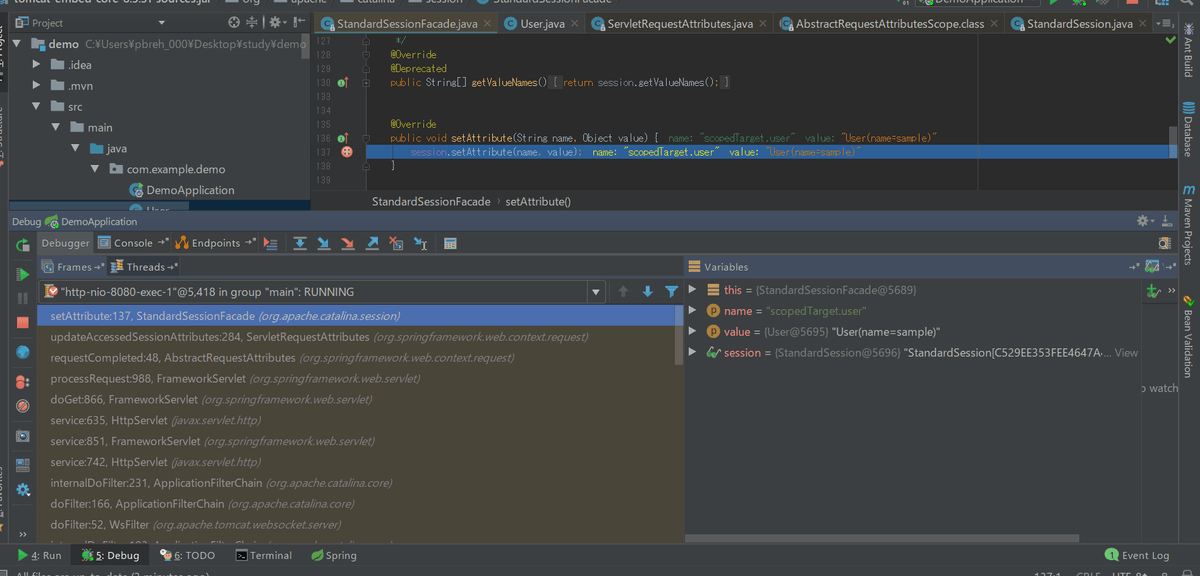Click the Scroll from Source target icon

[234, 22]
